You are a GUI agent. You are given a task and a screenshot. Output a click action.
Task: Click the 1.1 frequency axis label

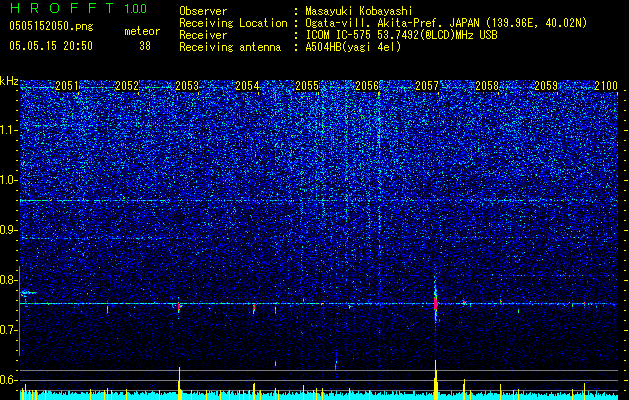9,130
